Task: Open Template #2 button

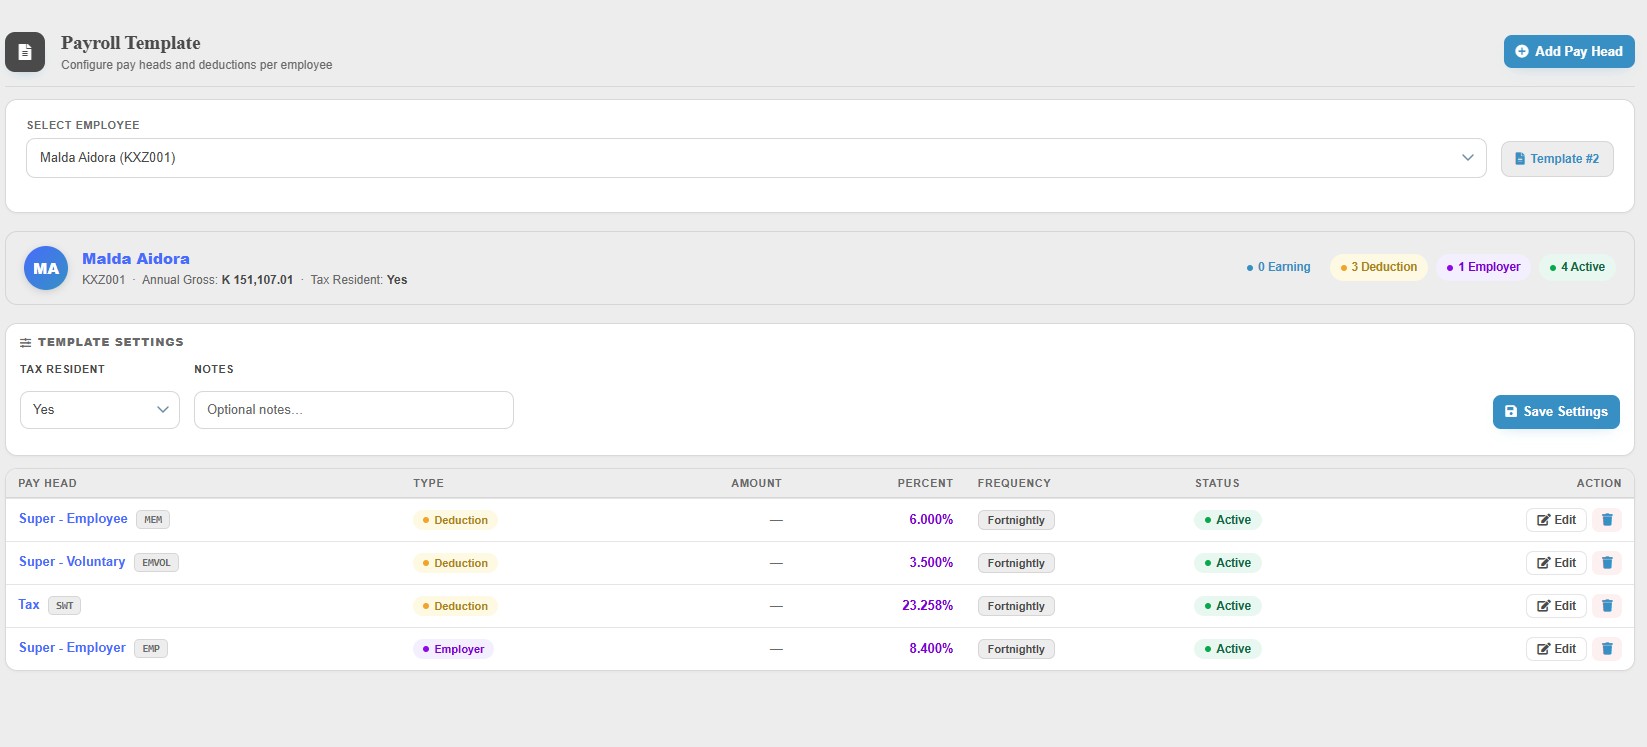Action: [1557, 159]
